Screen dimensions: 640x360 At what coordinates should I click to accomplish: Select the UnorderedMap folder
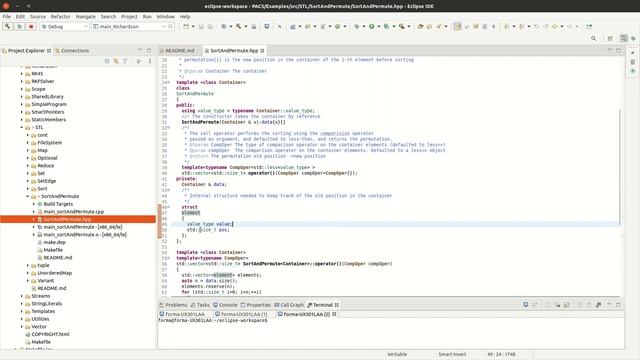pos(54,273)
